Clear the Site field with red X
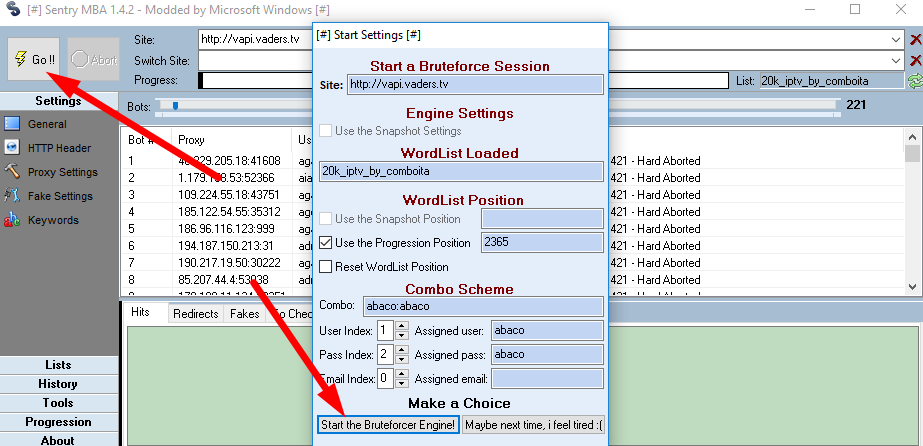 click(915, 40)
